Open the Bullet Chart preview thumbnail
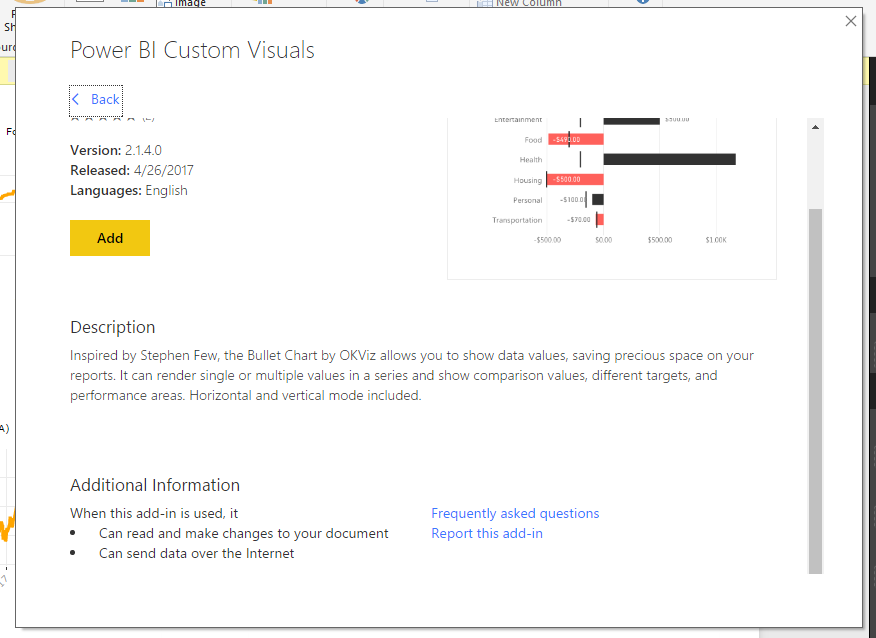 (x=612, y=198)
